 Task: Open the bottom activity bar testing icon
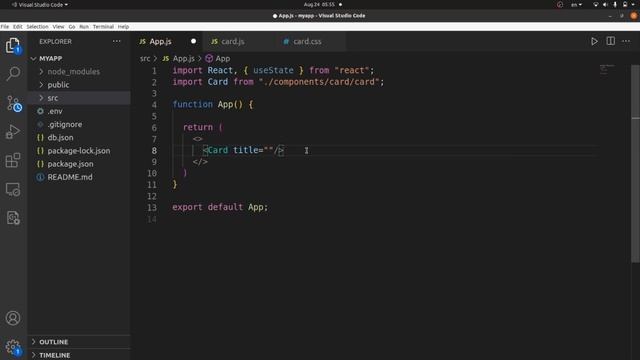(13, 218)
